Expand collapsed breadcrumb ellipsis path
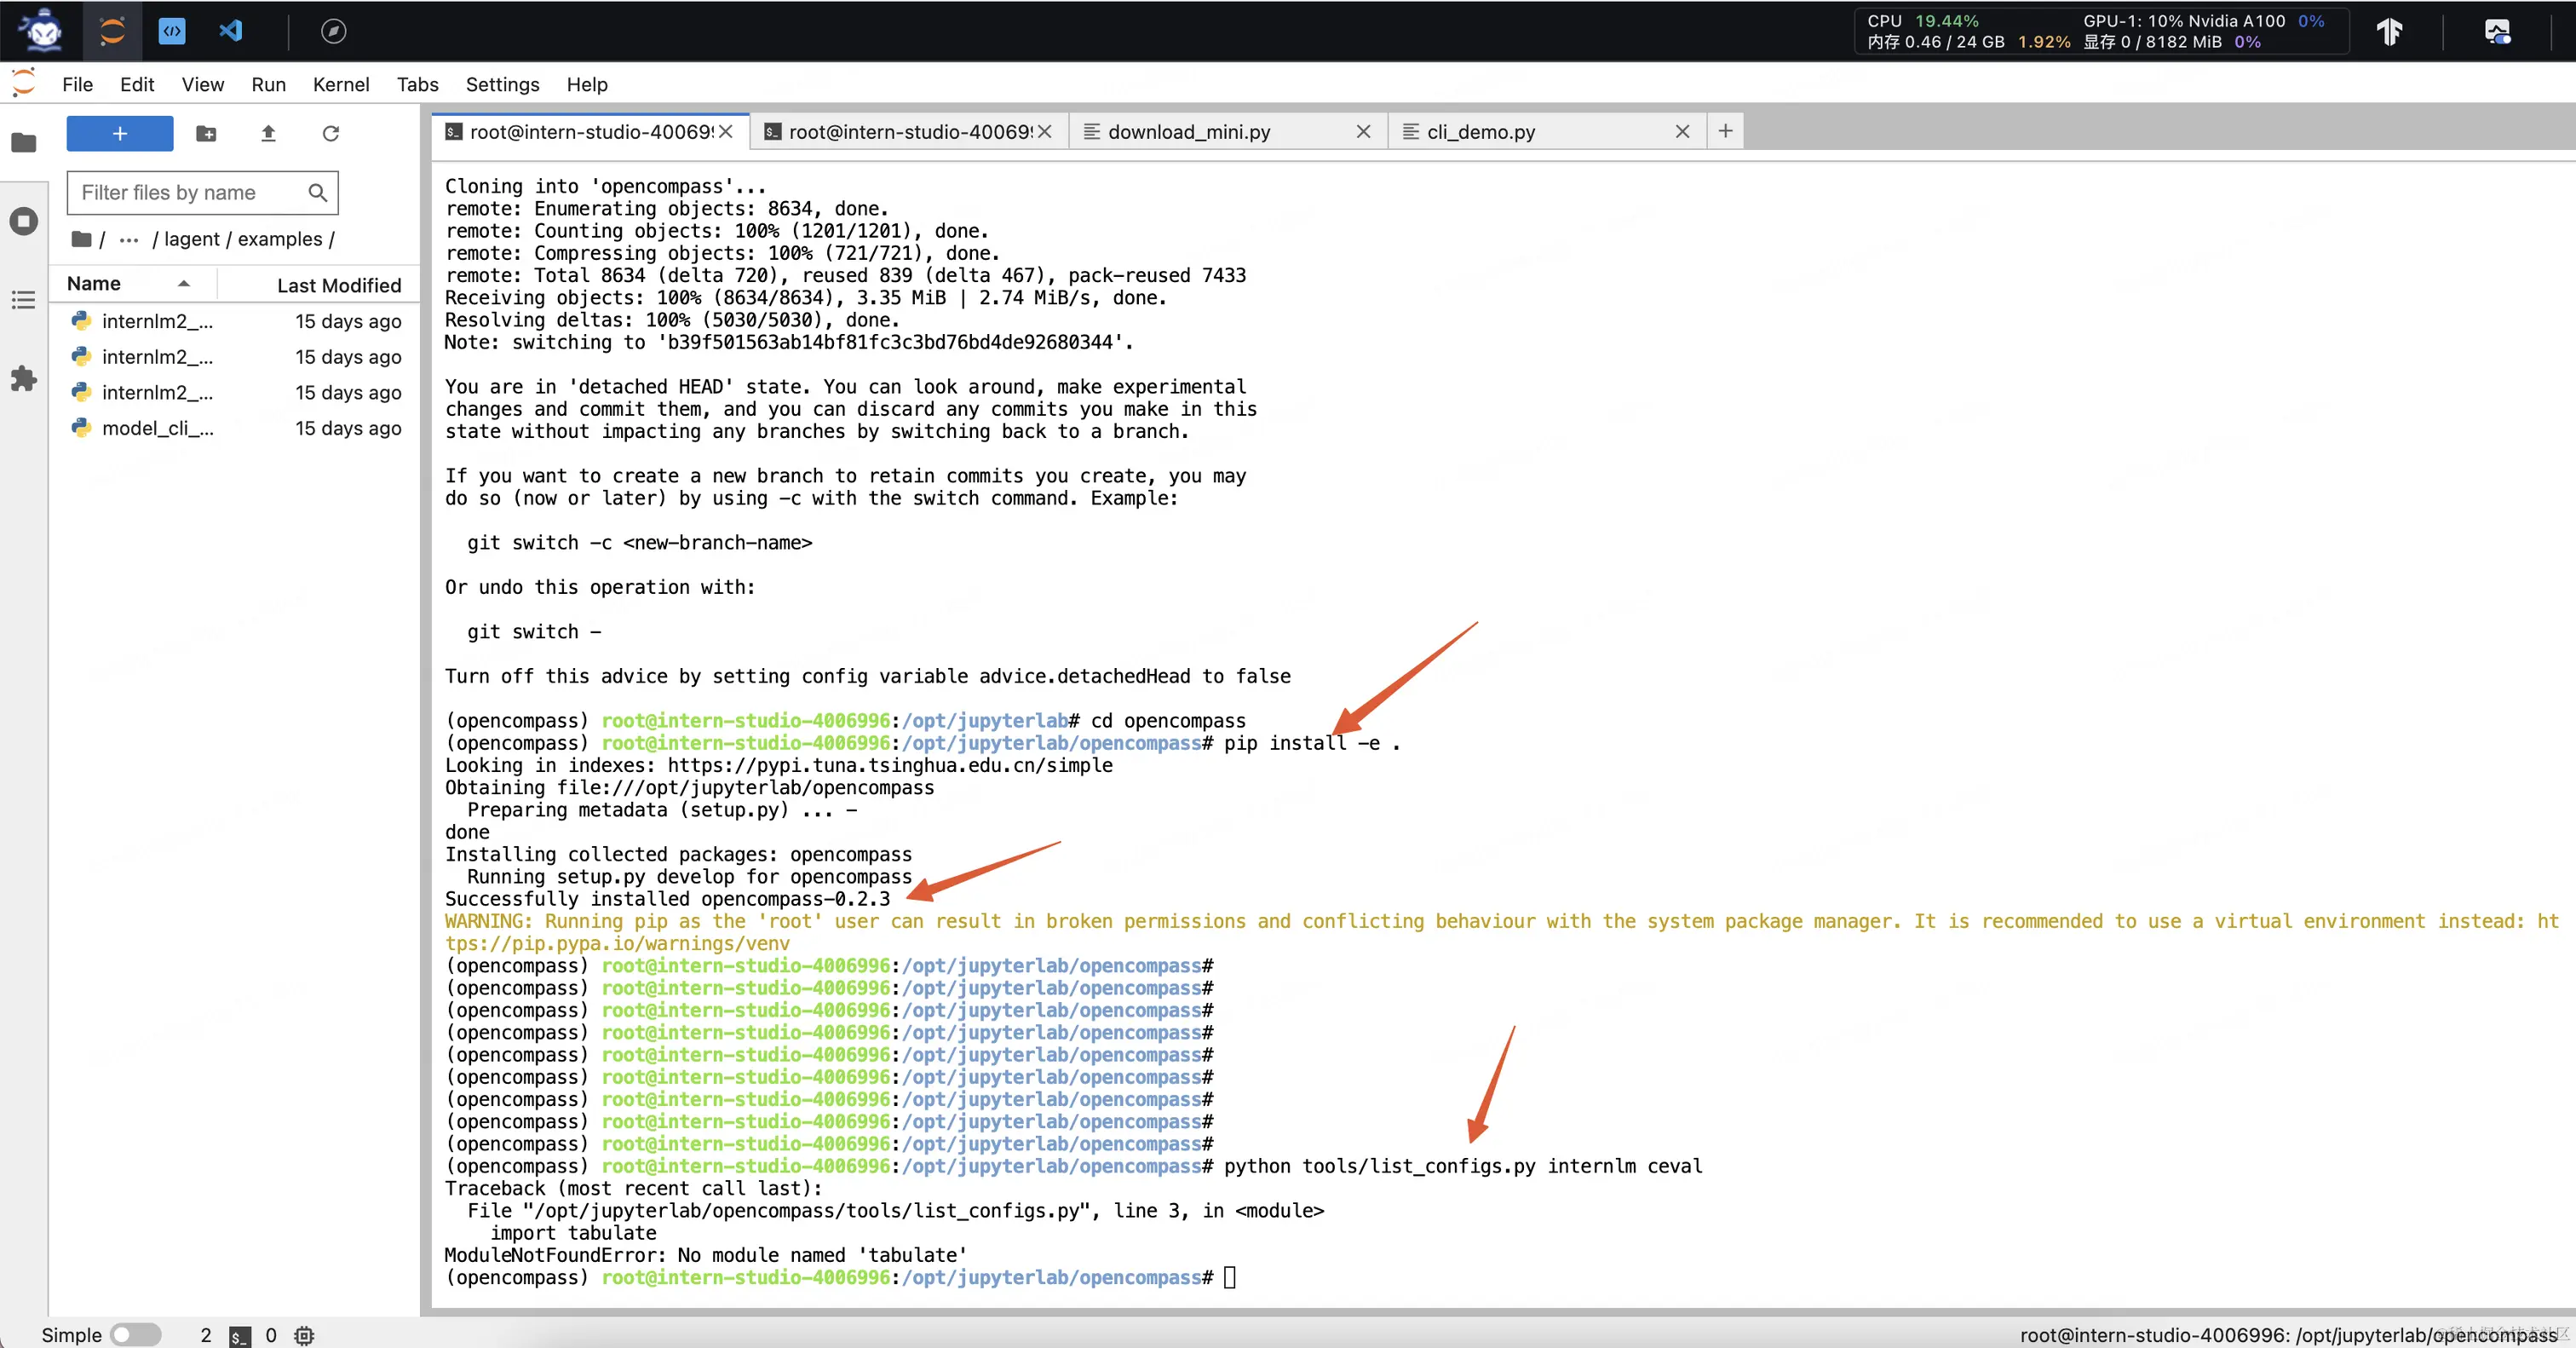The image size is (2576, 1348). point(129,239)
